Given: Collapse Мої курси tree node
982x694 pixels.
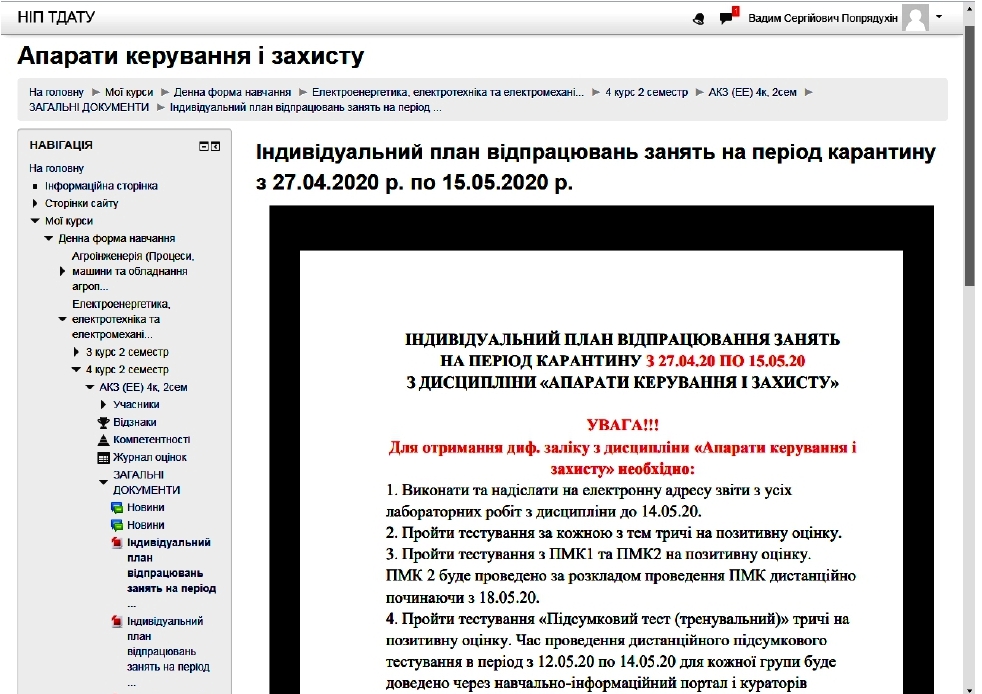Looking at the screenshot, I should tap(35, 221).
